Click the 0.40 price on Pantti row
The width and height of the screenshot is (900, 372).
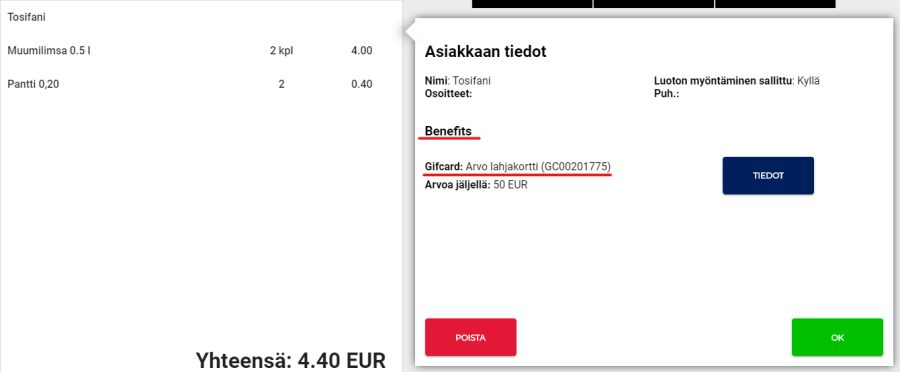coord(362,84)
